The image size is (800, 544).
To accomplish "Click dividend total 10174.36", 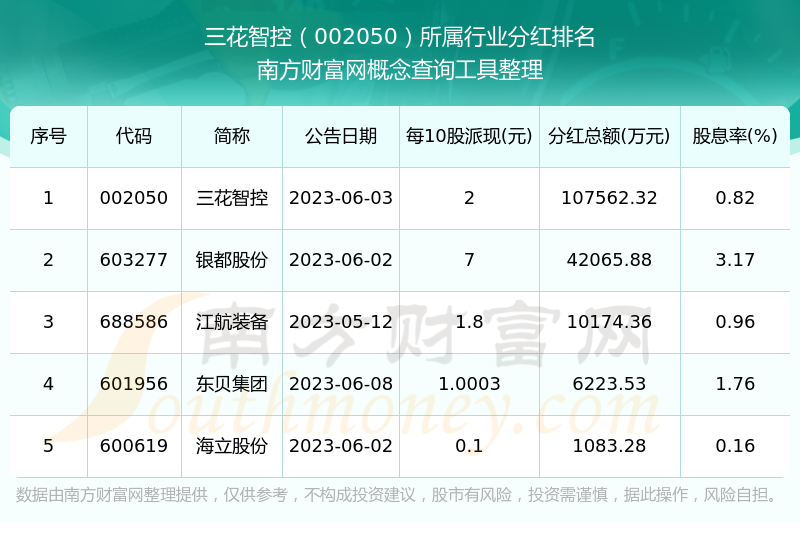I will tap(609, 322).
